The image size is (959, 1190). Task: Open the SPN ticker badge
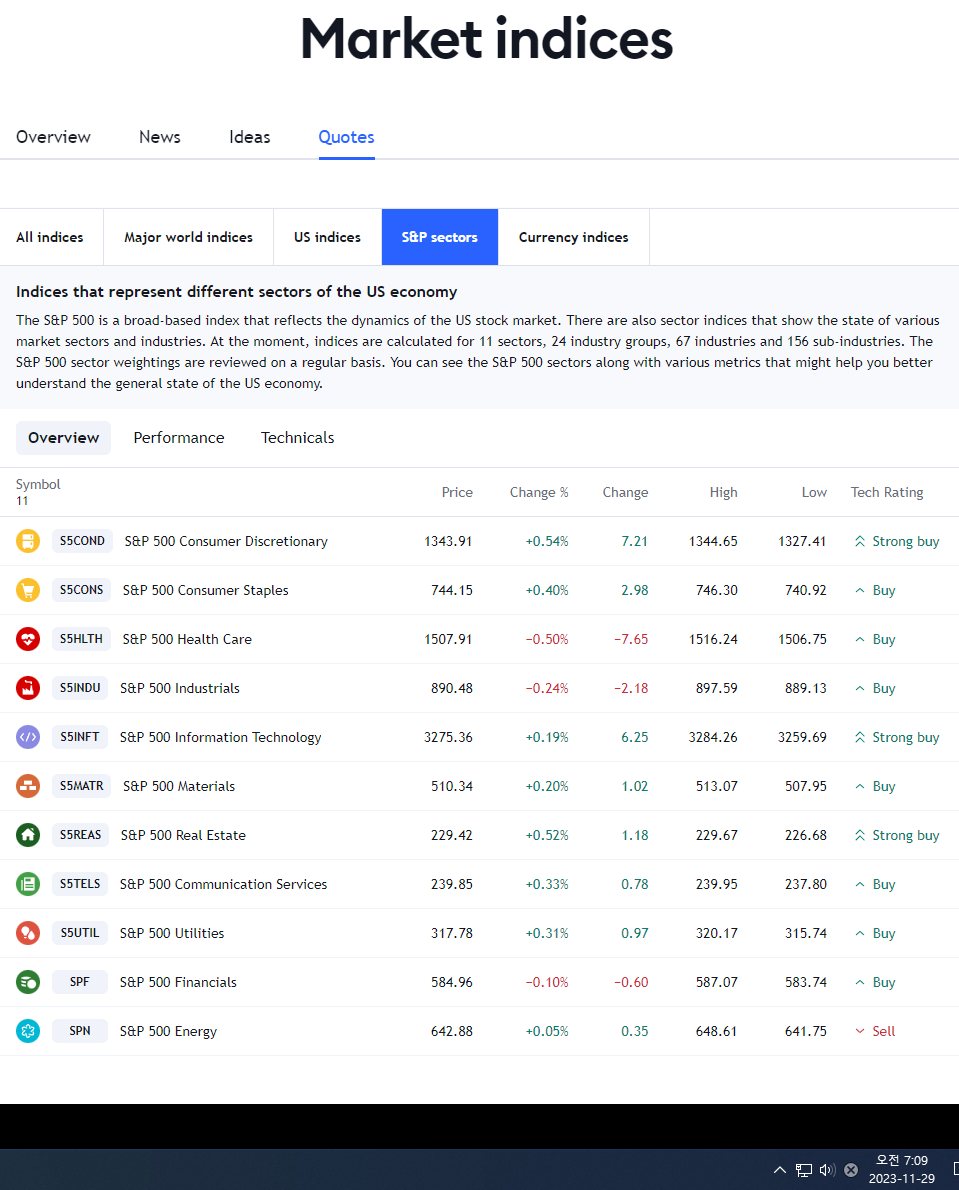point(80,1031)
